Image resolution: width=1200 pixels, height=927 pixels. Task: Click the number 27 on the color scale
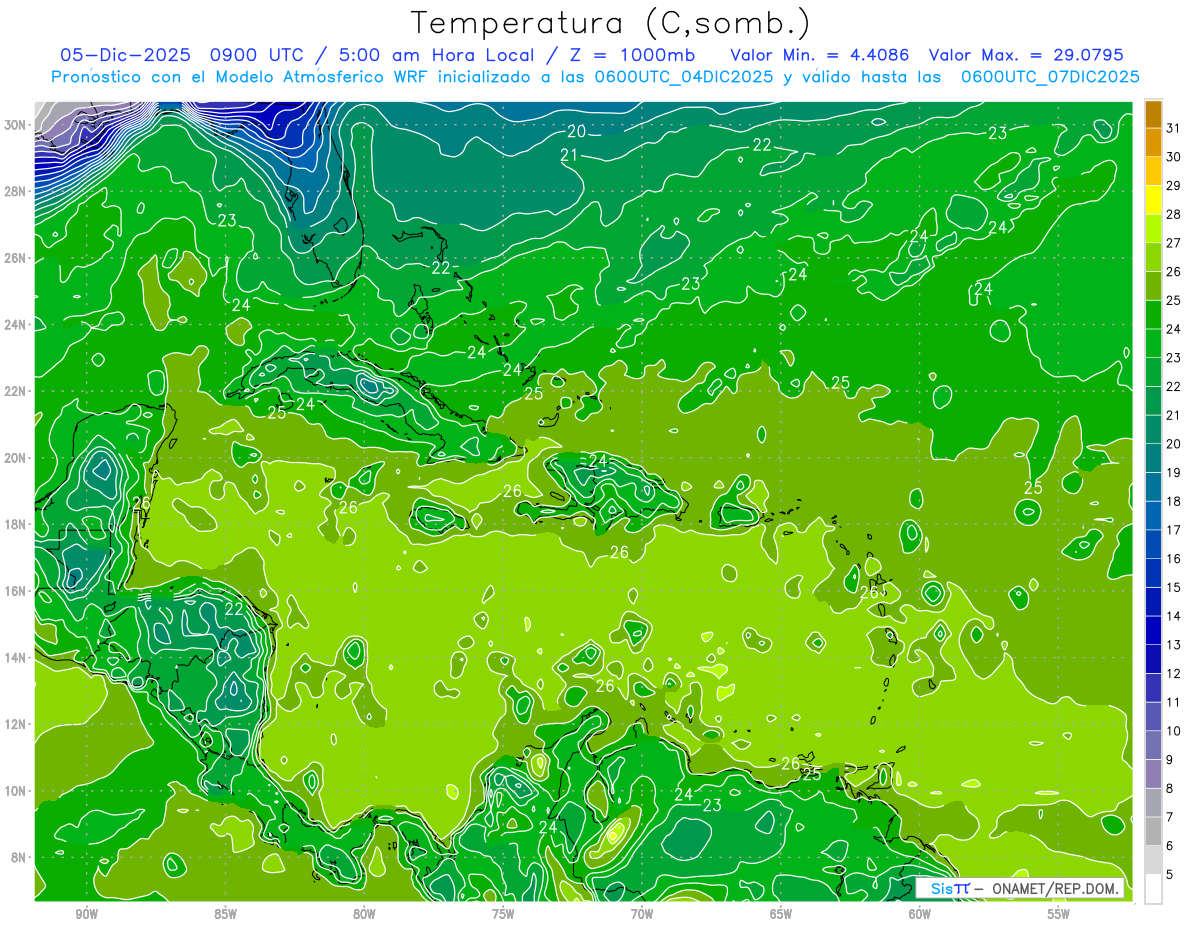tap(1174, 242)
